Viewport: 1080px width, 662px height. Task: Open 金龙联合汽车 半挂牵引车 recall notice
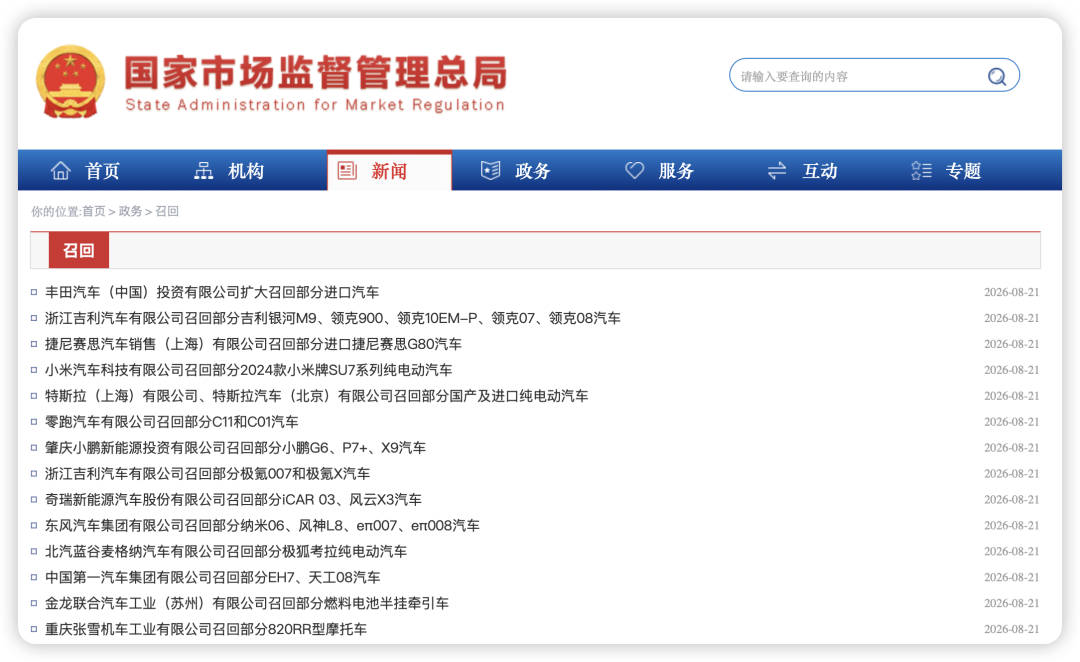(247, 603)
